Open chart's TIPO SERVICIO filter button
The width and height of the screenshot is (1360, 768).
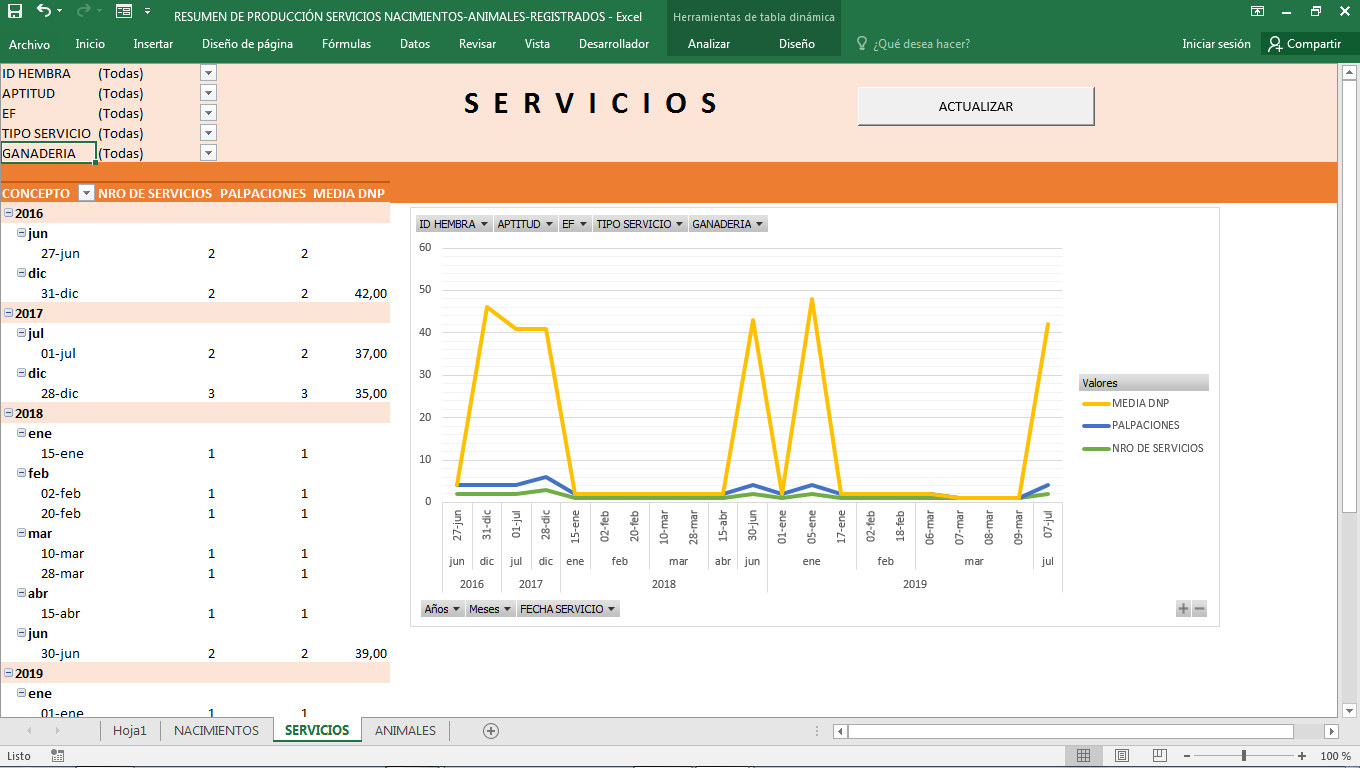(x=640, y=224)
